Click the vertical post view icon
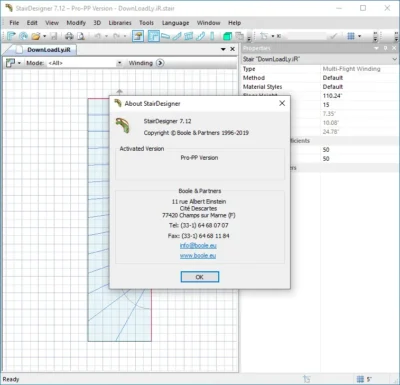400x385 pixels. point(212,36)
